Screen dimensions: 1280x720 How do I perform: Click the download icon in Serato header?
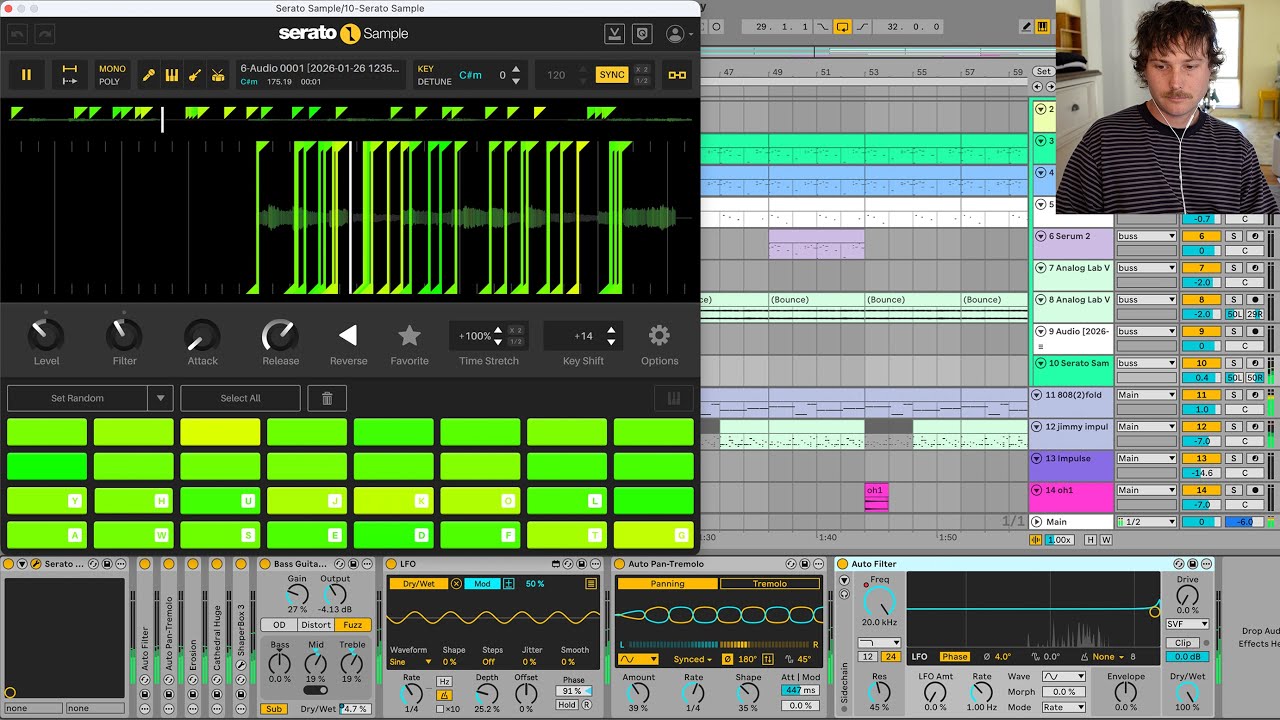(615, 34)
